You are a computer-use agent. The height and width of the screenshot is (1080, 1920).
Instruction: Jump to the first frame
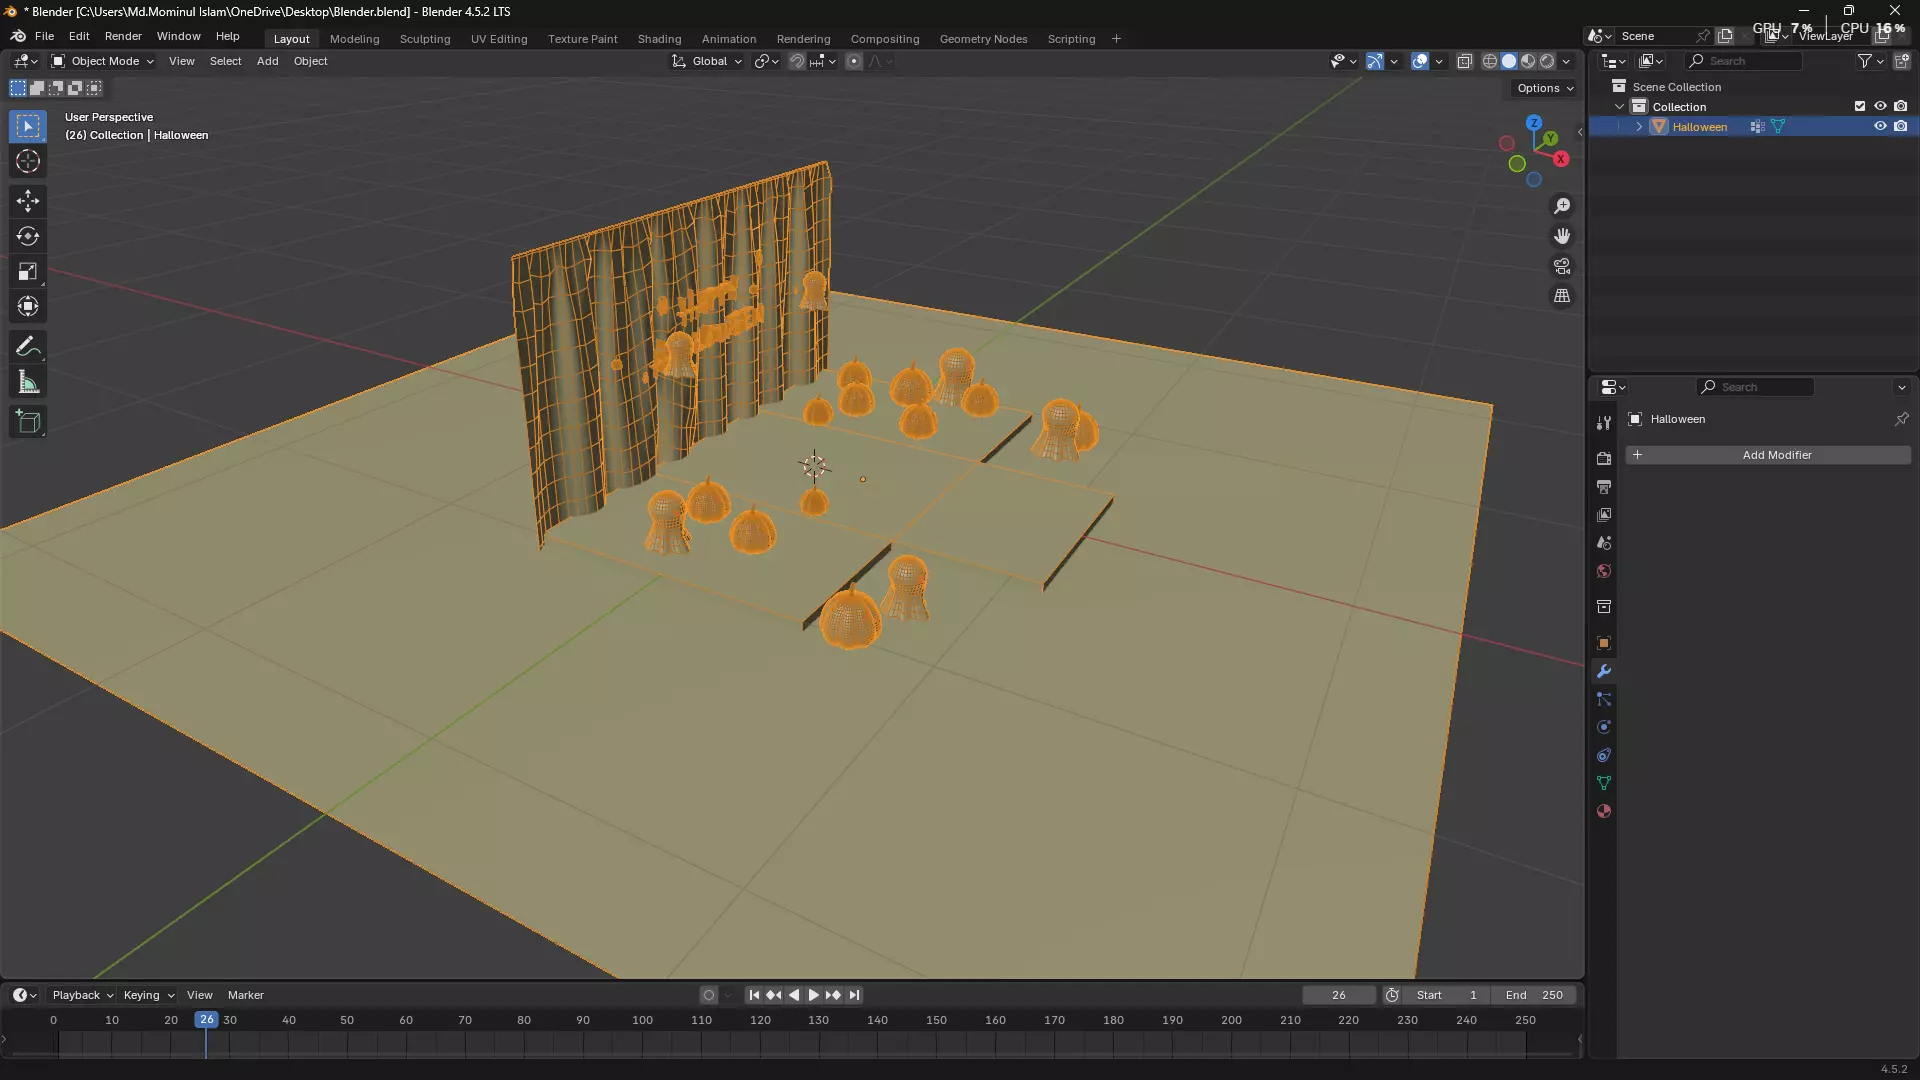pos(754,995)
